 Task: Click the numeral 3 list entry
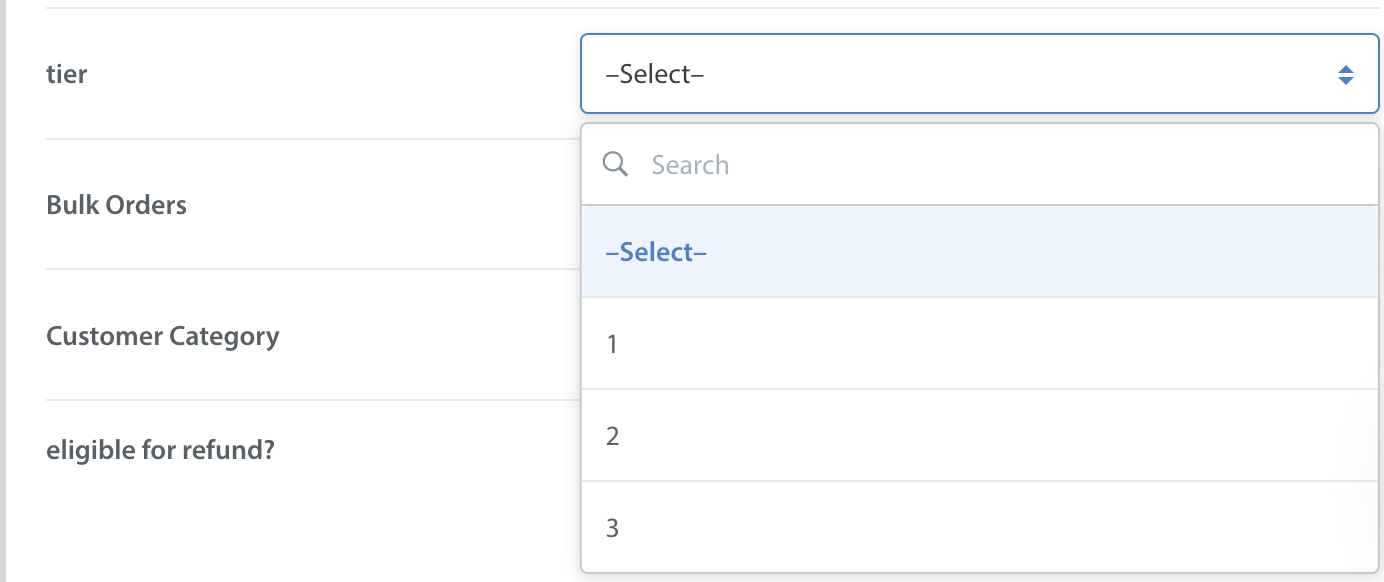[612, 528]
